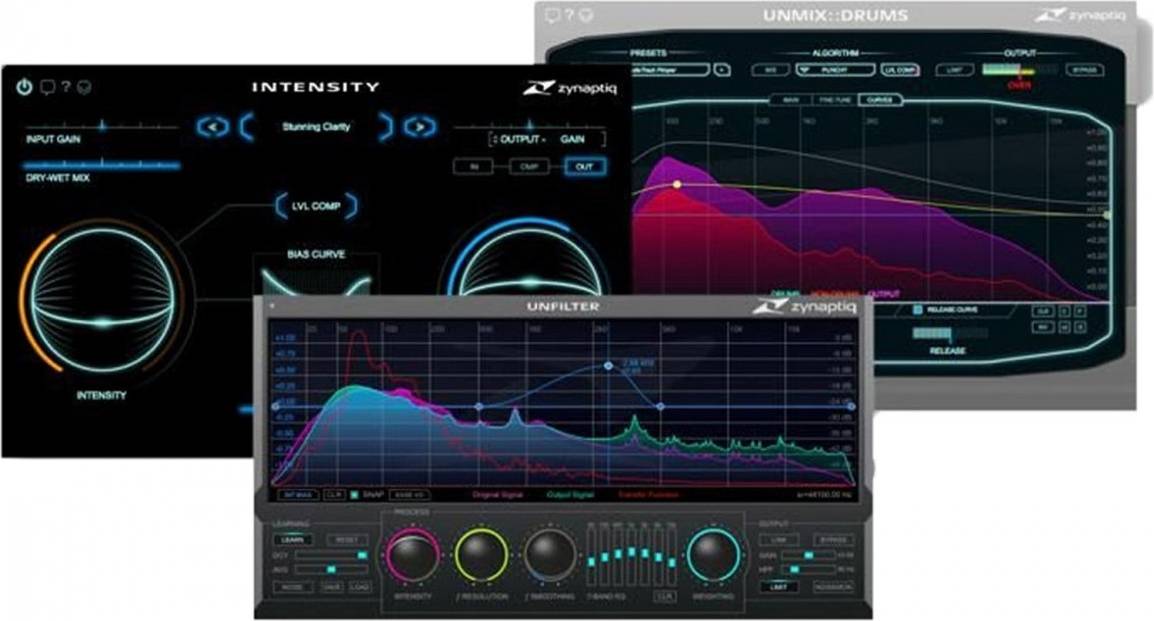Open the Punchy algorithm dropdown in Unmix Drums
This screenshot has height=621, width=1154.
(x=835, y=70)
